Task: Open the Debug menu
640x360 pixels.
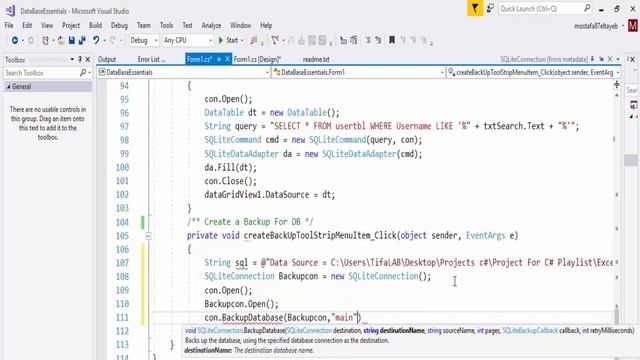Action: point(119,26)
